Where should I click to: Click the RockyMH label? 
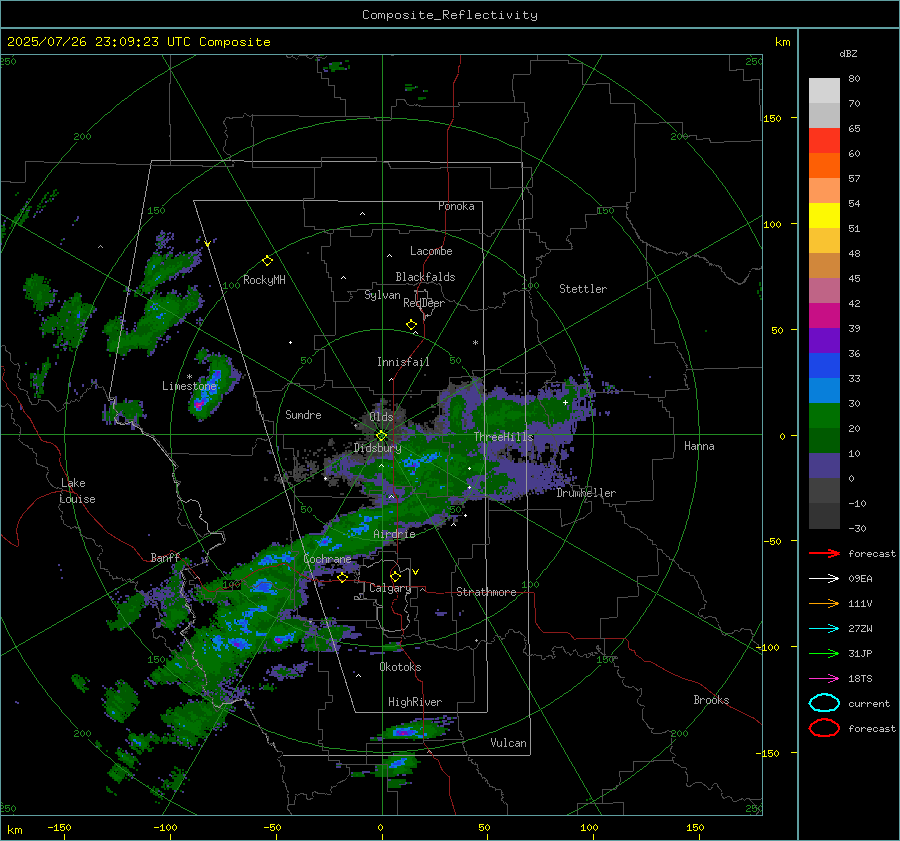click(264, 280)
